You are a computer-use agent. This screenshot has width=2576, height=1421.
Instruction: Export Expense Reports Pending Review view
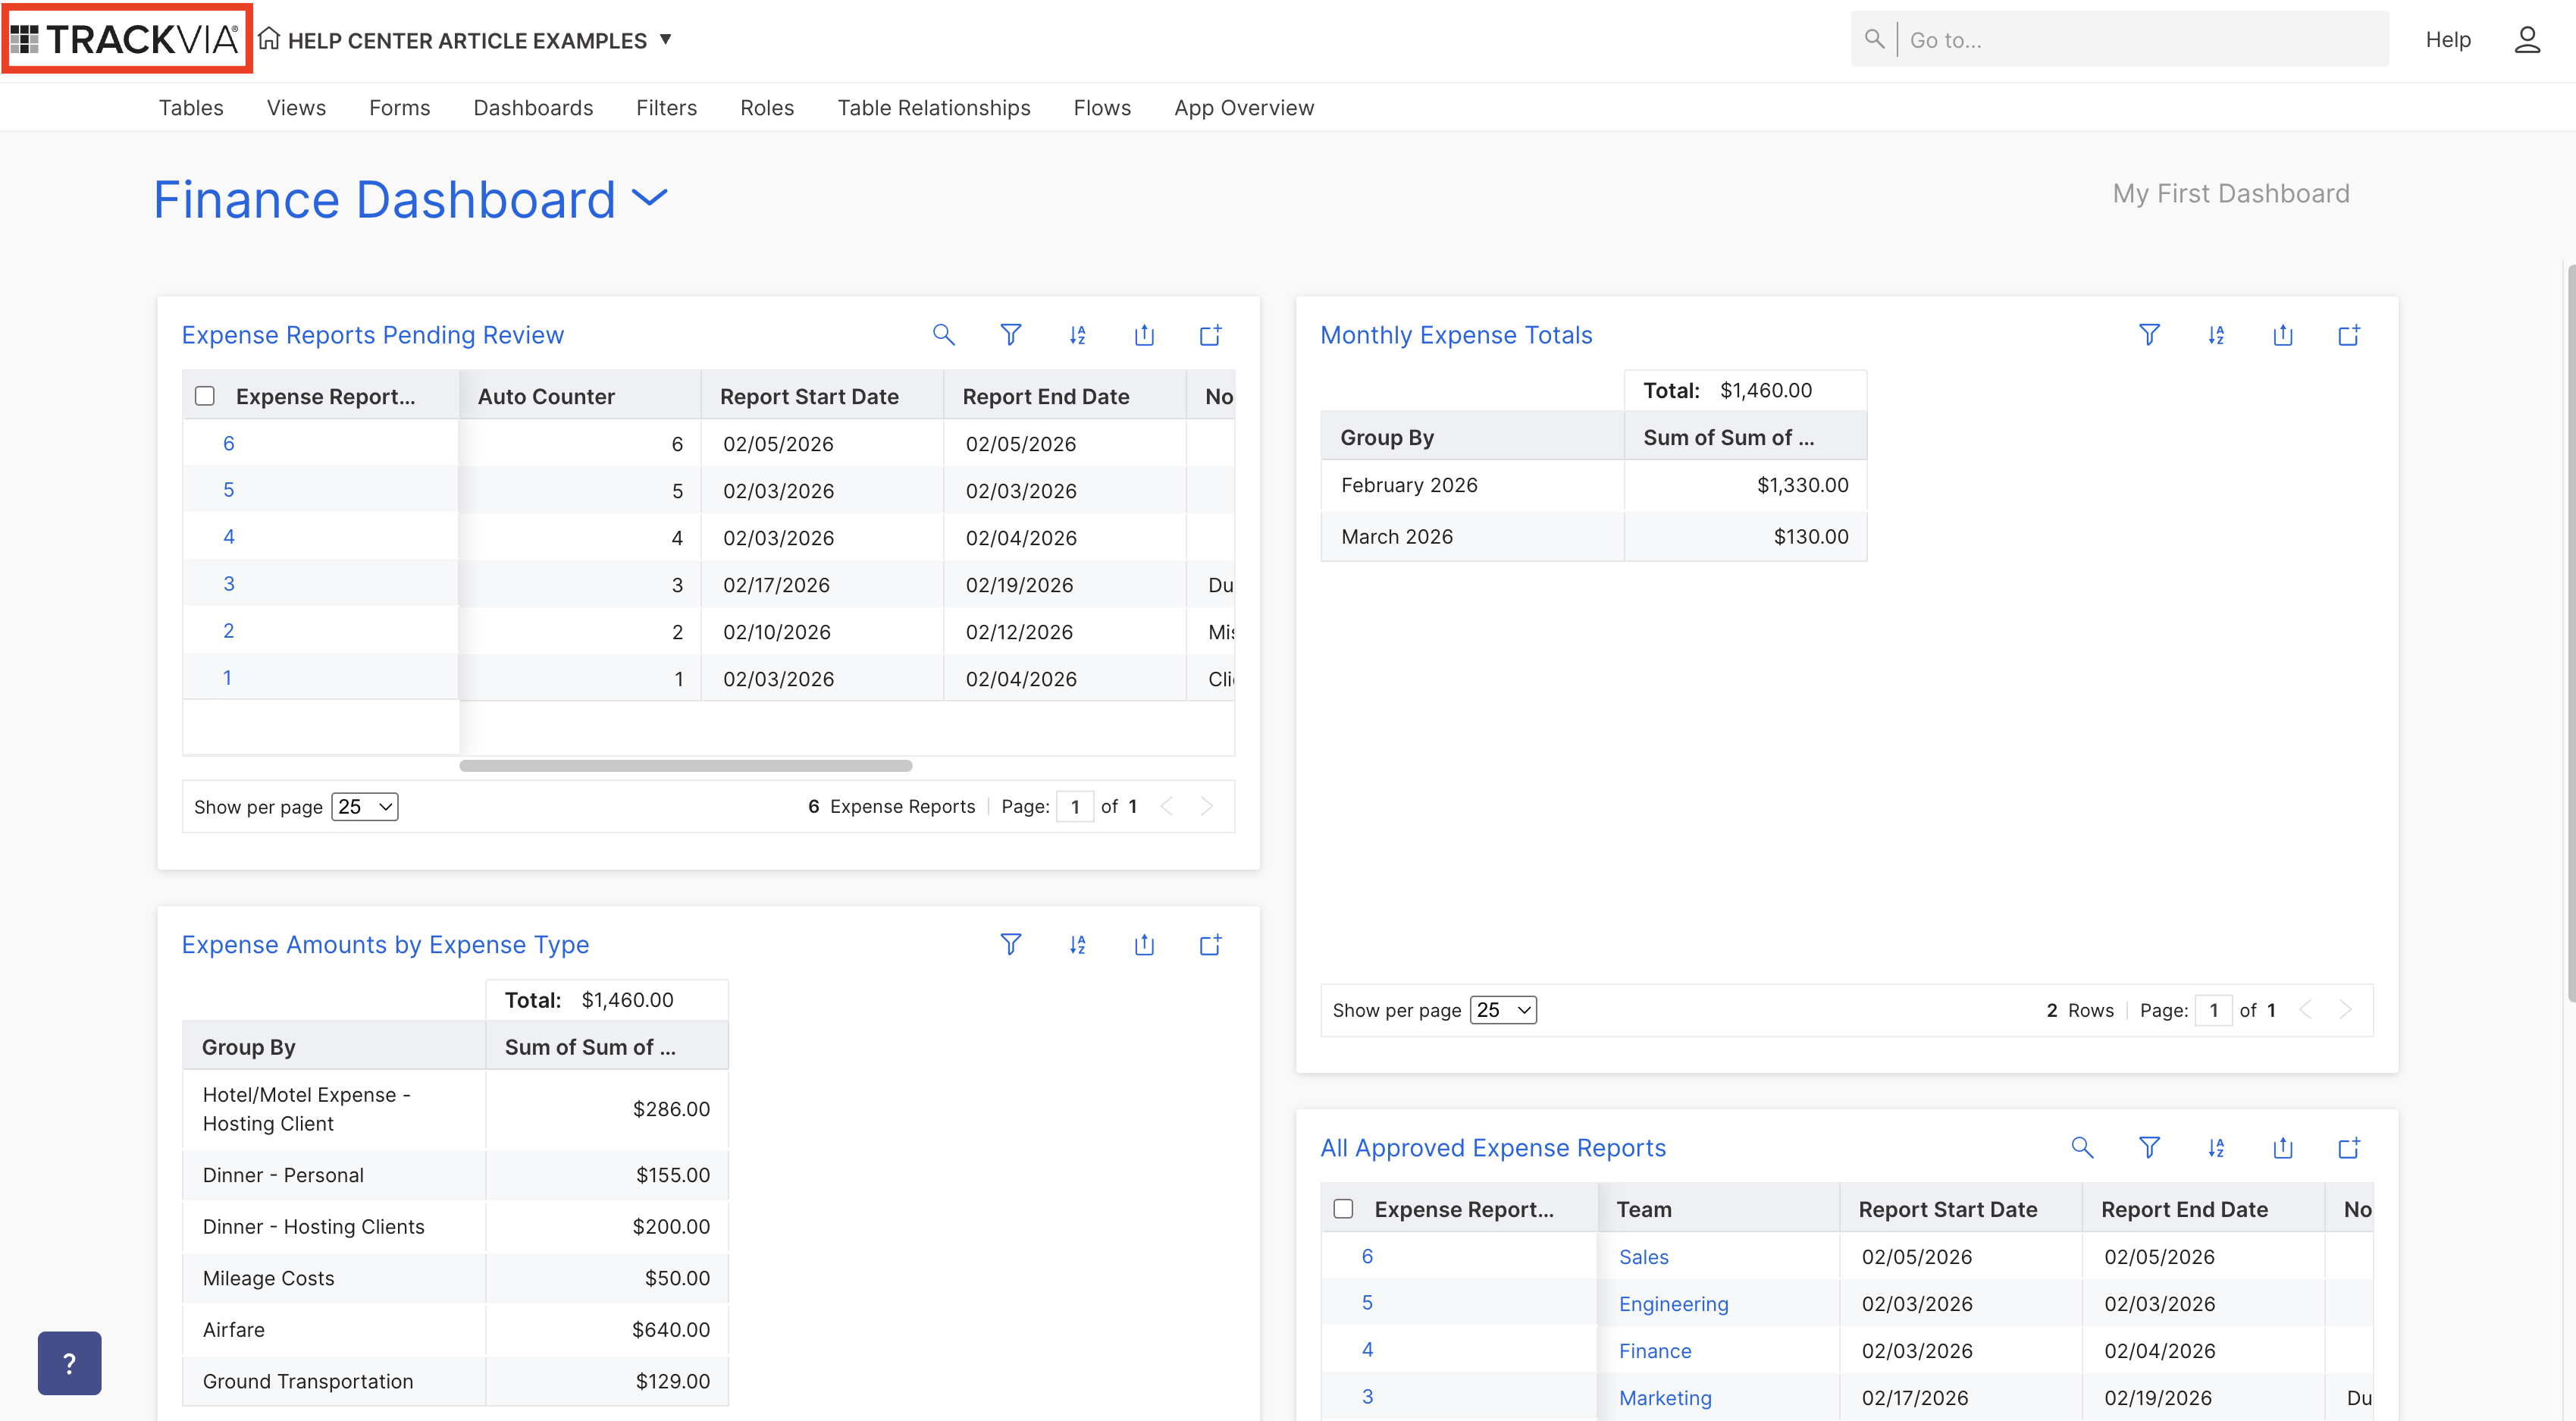tap(1144, 335)
